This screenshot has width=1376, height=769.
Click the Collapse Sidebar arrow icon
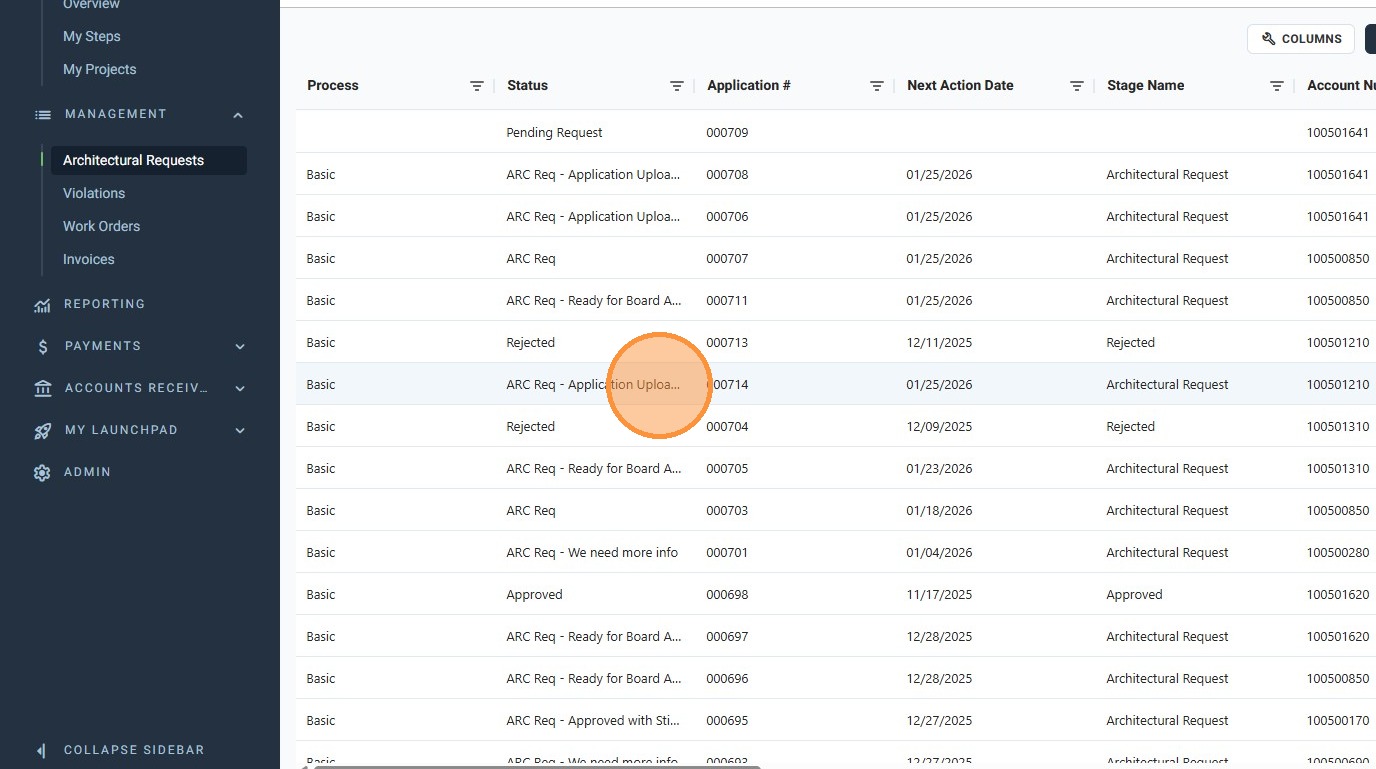pos(41,750)
